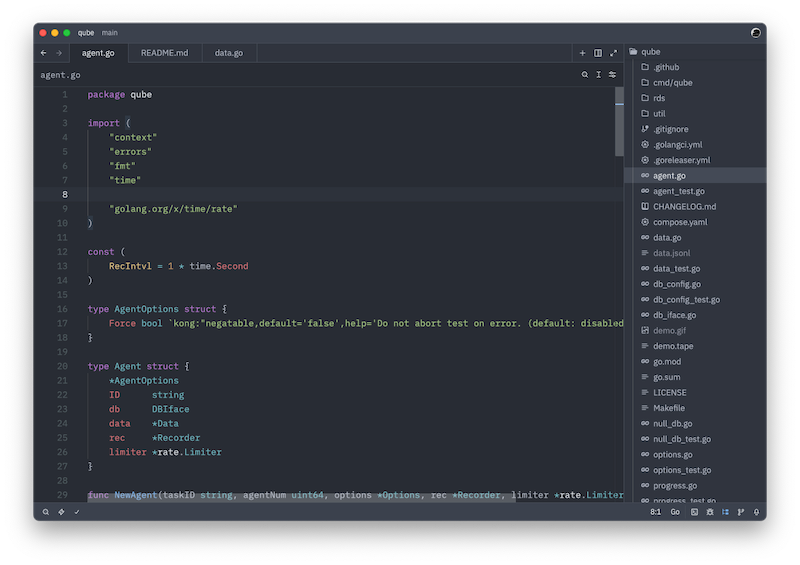800x565 pixels.
Task: Open db_iface.go file
Action: tap(695, 315)
